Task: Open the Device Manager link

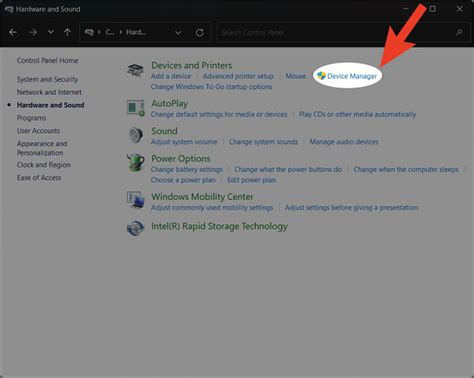Action: (352, 76)
